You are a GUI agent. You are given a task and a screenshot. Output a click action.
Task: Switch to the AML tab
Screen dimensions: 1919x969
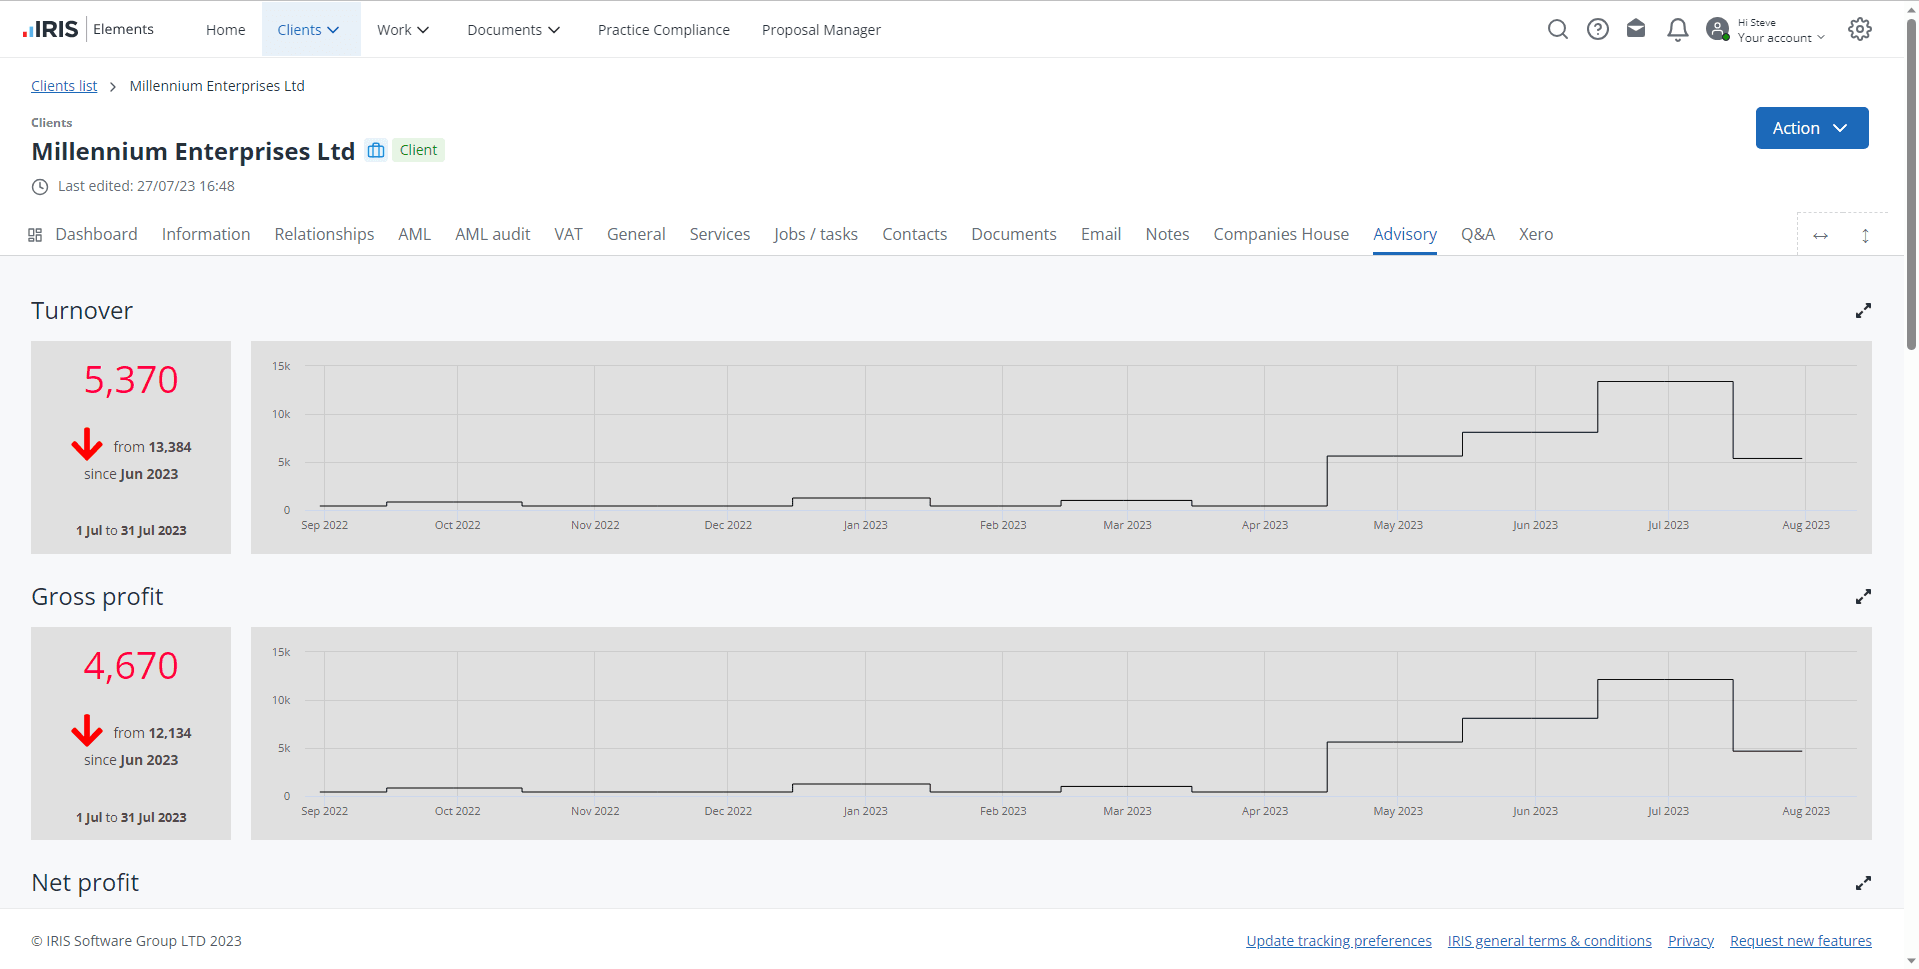pos(414,234)
